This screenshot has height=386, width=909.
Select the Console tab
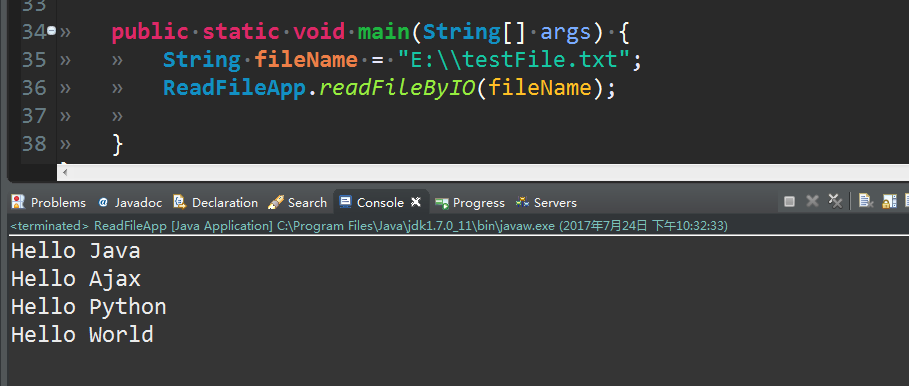tap(380, 202)
